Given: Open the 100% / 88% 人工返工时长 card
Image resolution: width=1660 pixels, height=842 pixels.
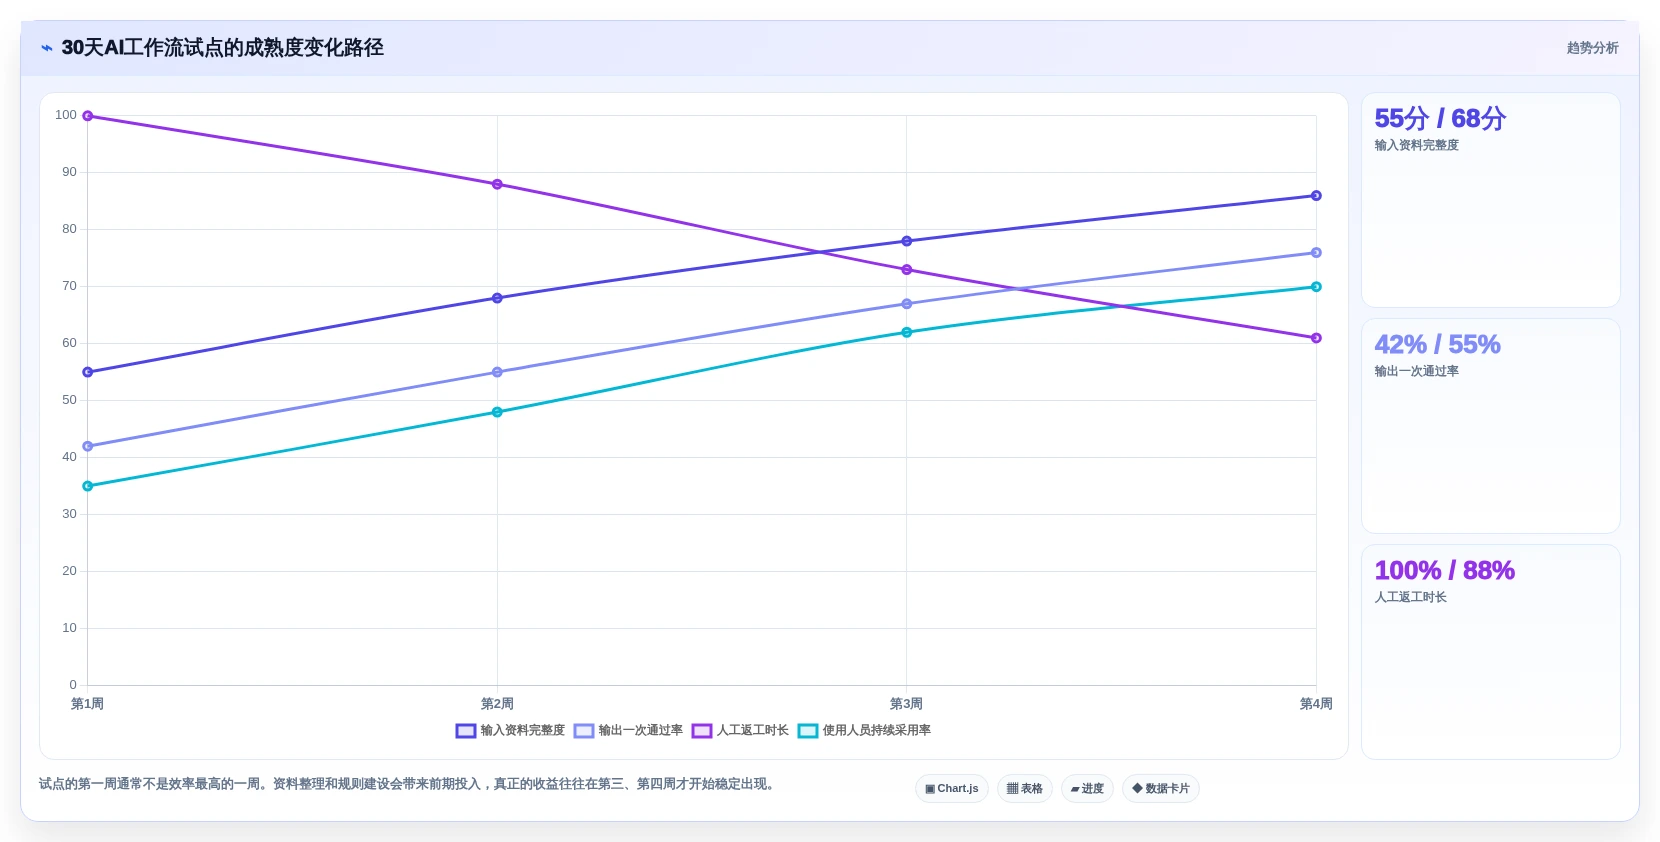Looking at the screenshot, I should pos(1491,652).
